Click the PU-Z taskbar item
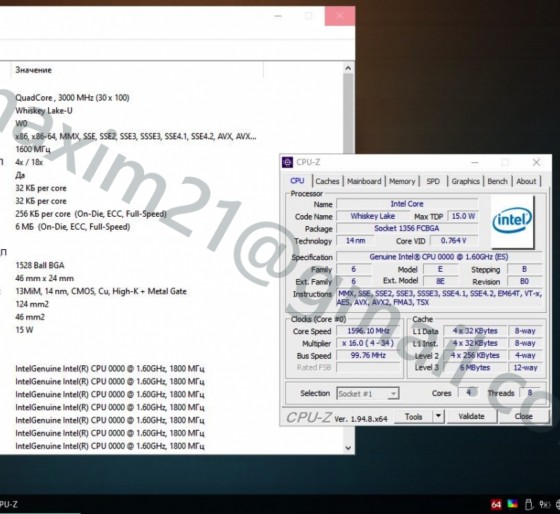The width and height of the screenshot is (560, 514). click(x=9, y=504)
